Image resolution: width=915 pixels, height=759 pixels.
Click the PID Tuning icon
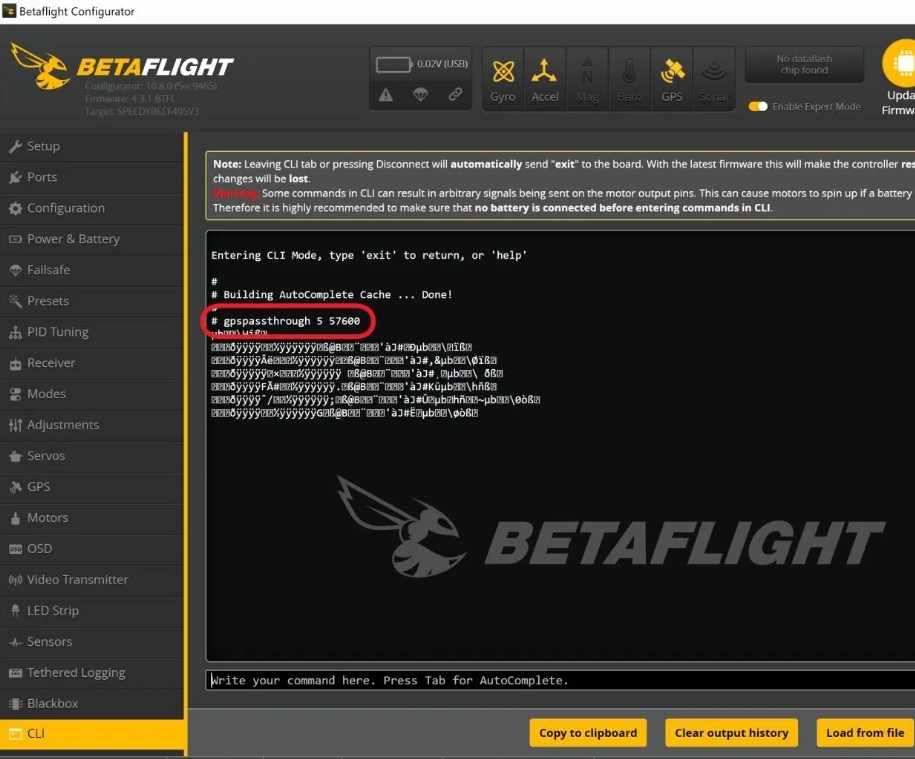tap(15, 333)
